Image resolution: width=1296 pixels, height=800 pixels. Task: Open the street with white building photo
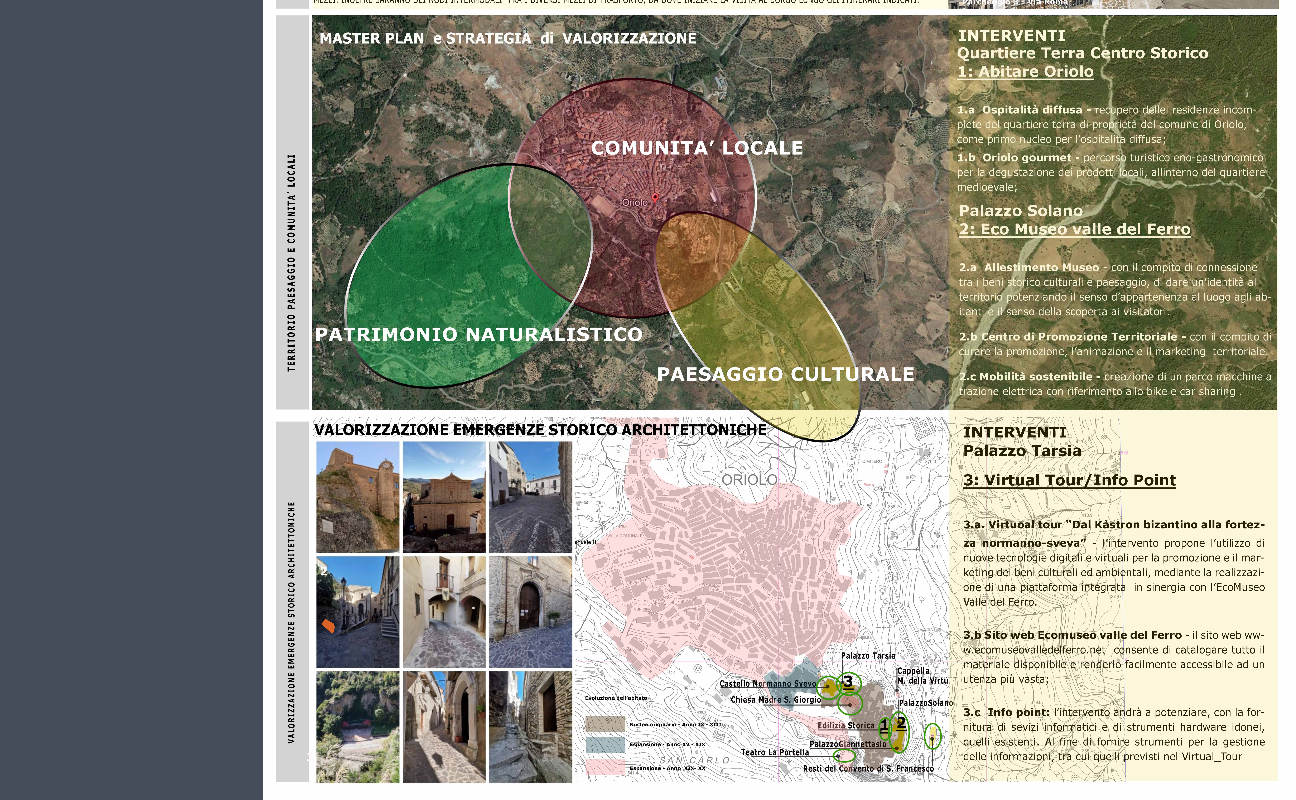pos(531,497)
